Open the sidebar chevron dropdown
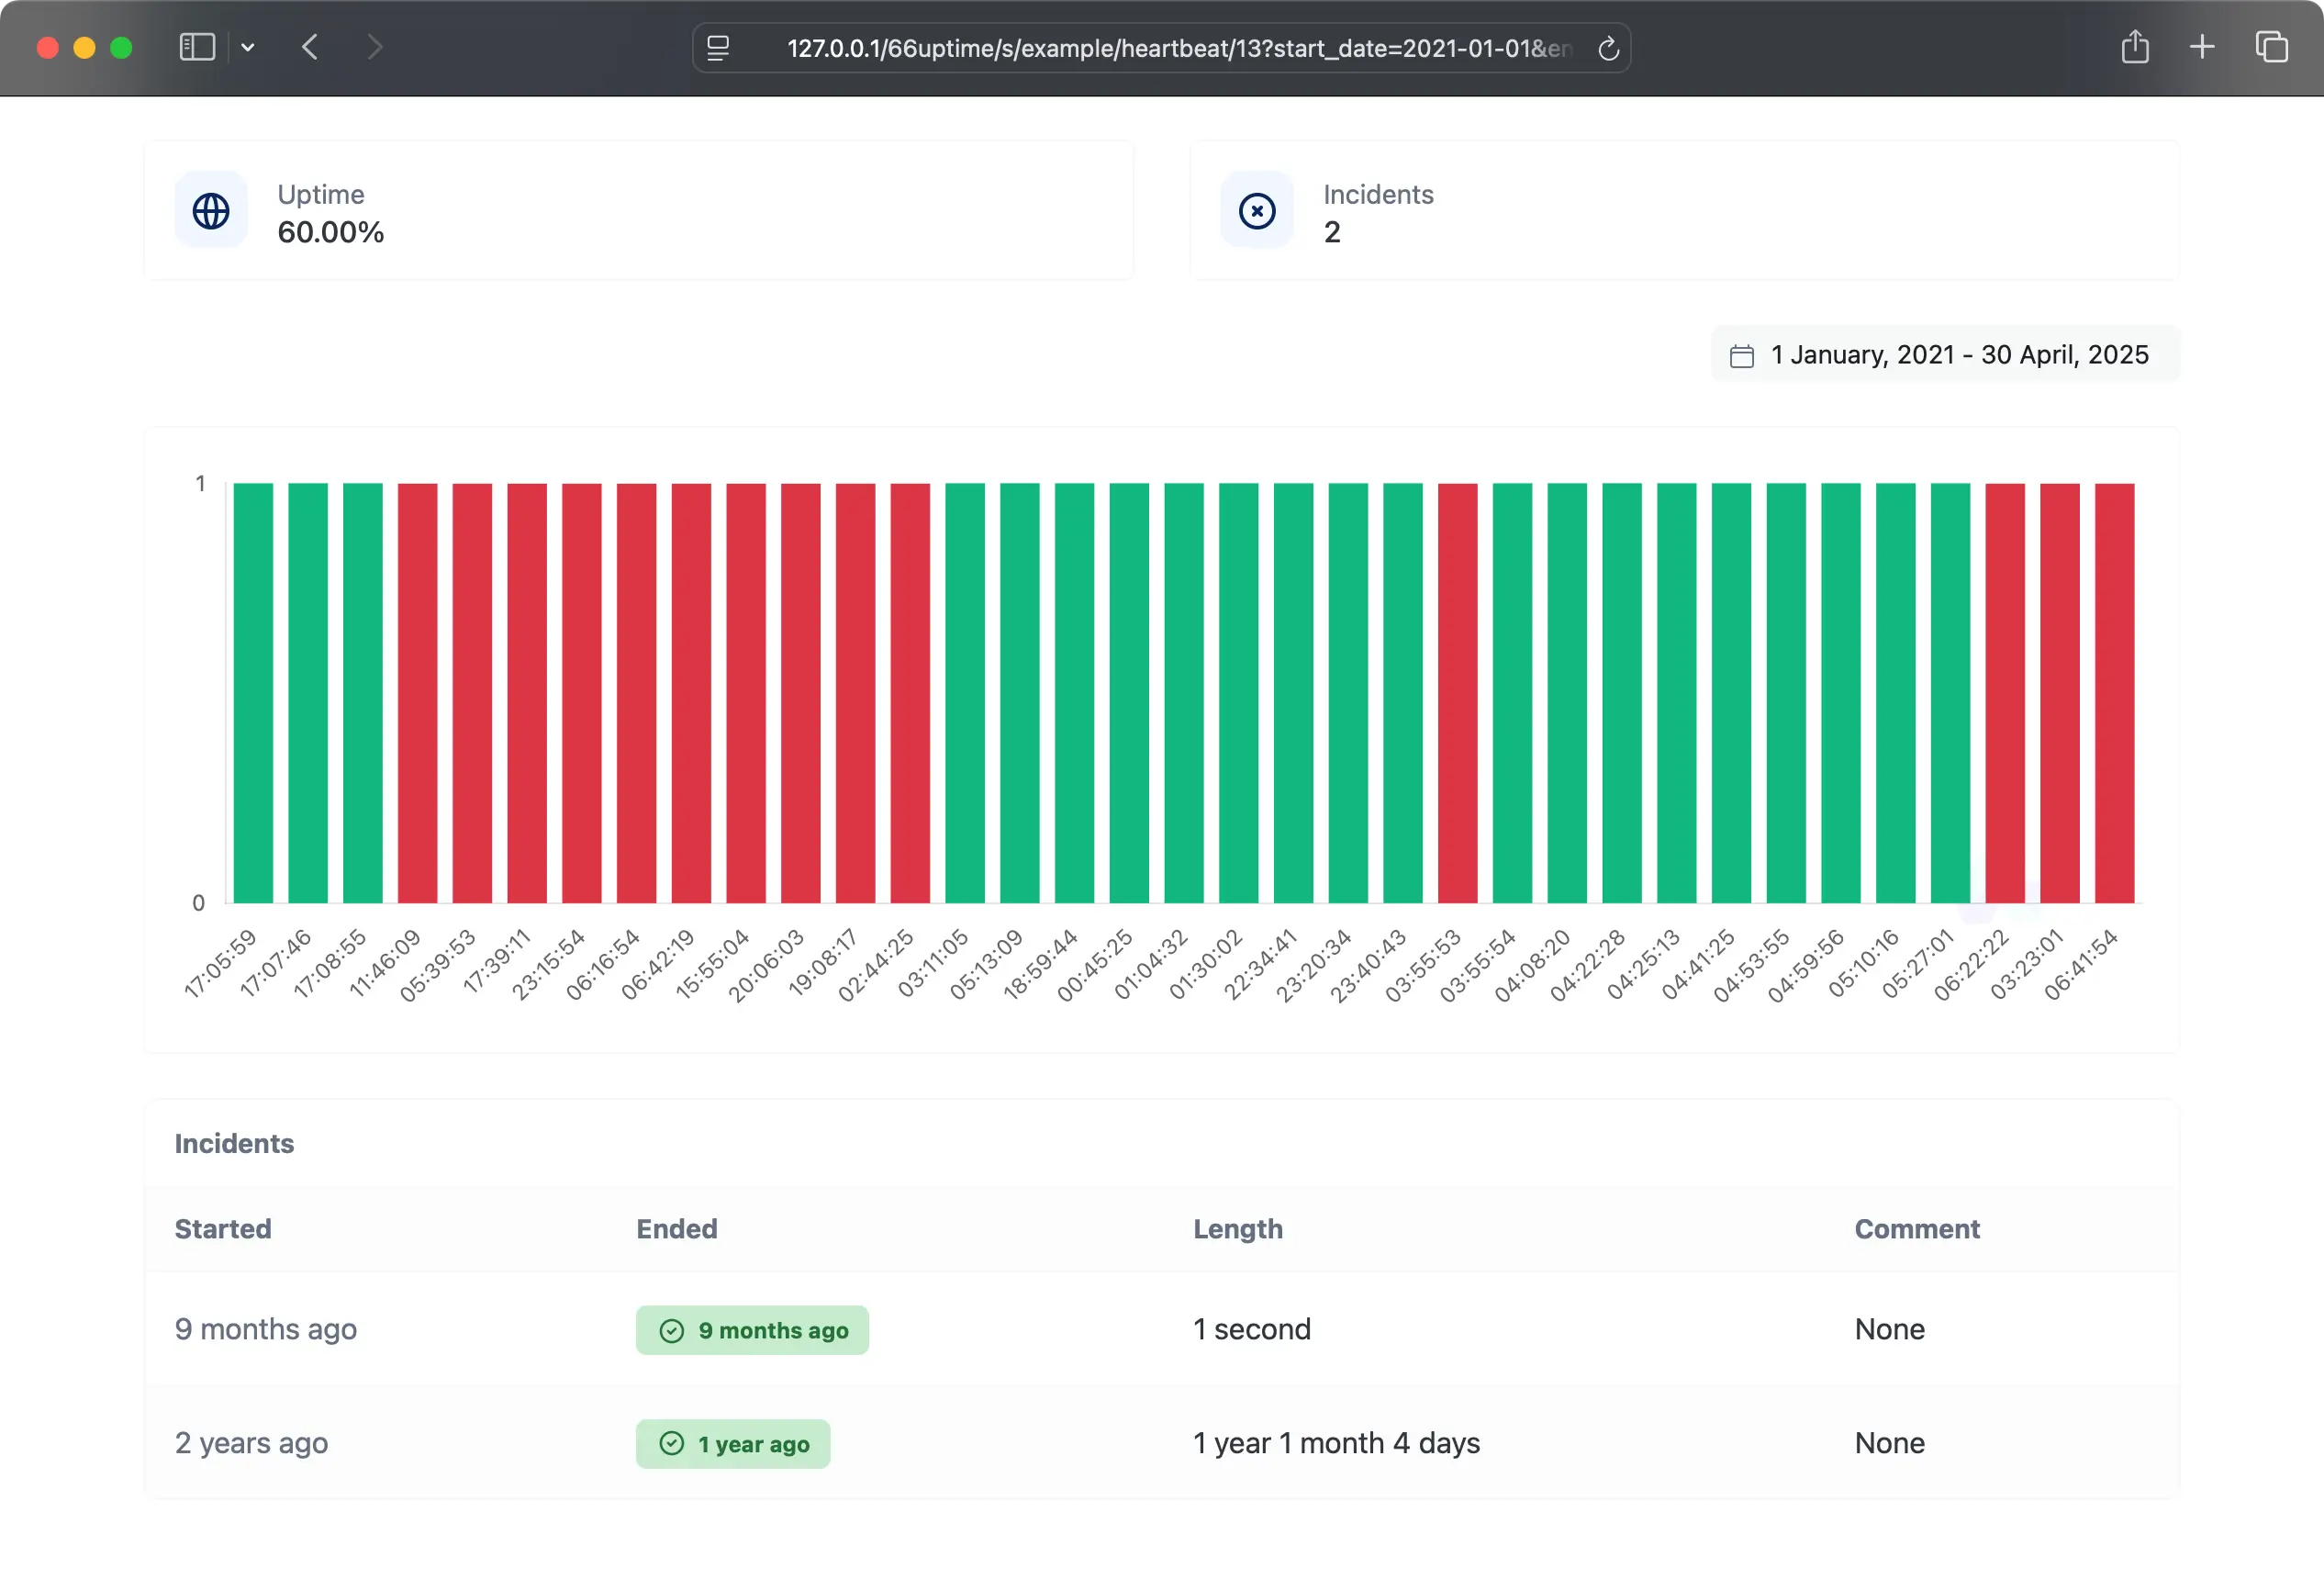The height and width of the screenshot is (1590, 2324). point(248,48)
